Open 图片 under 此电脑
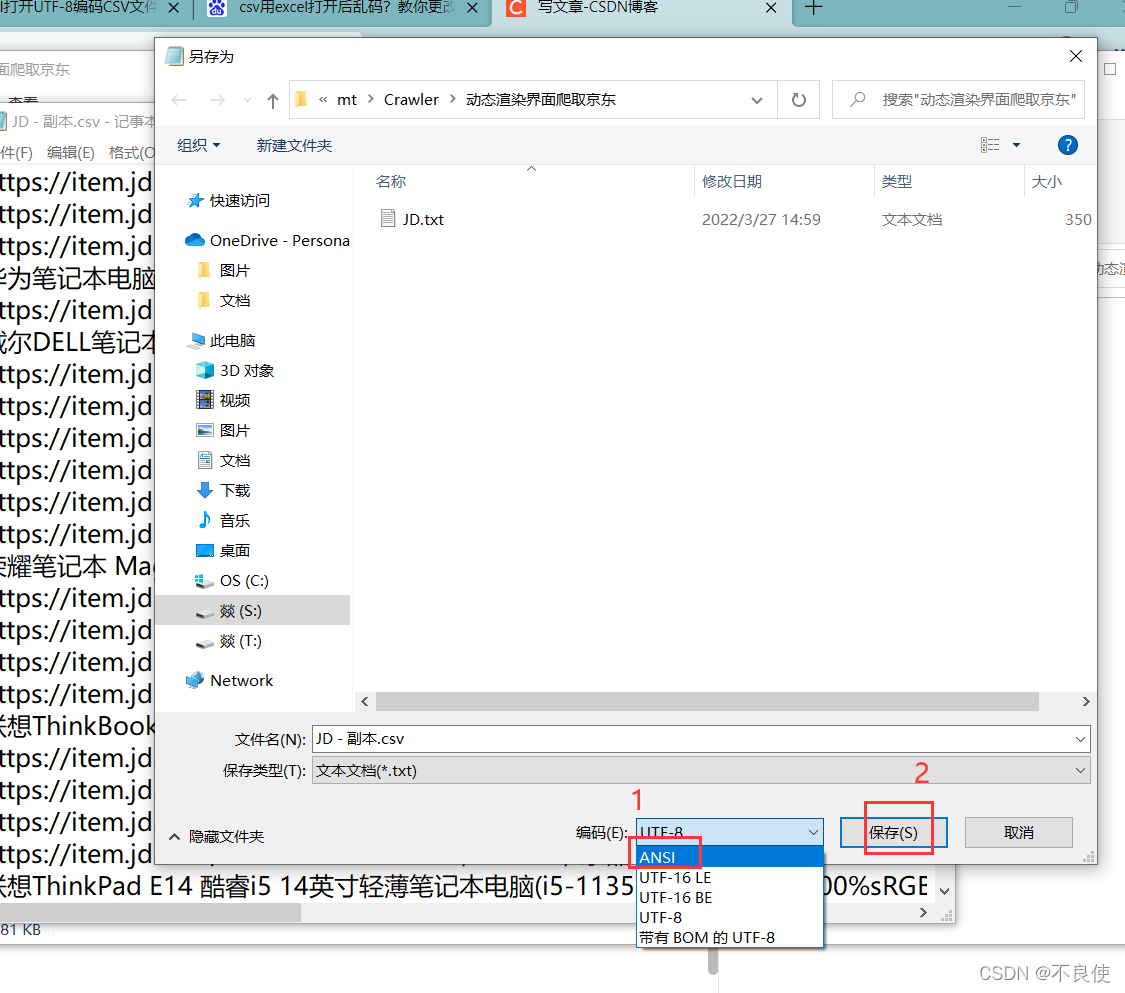 pyautogui.click(x=224, y=430)
